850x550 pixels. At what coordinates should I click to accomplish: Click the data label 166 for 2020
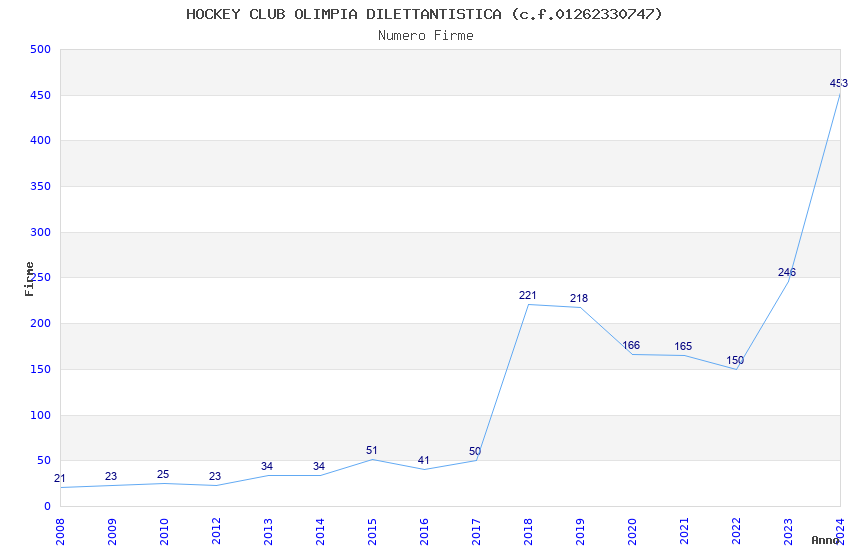(x=631, y=345)
